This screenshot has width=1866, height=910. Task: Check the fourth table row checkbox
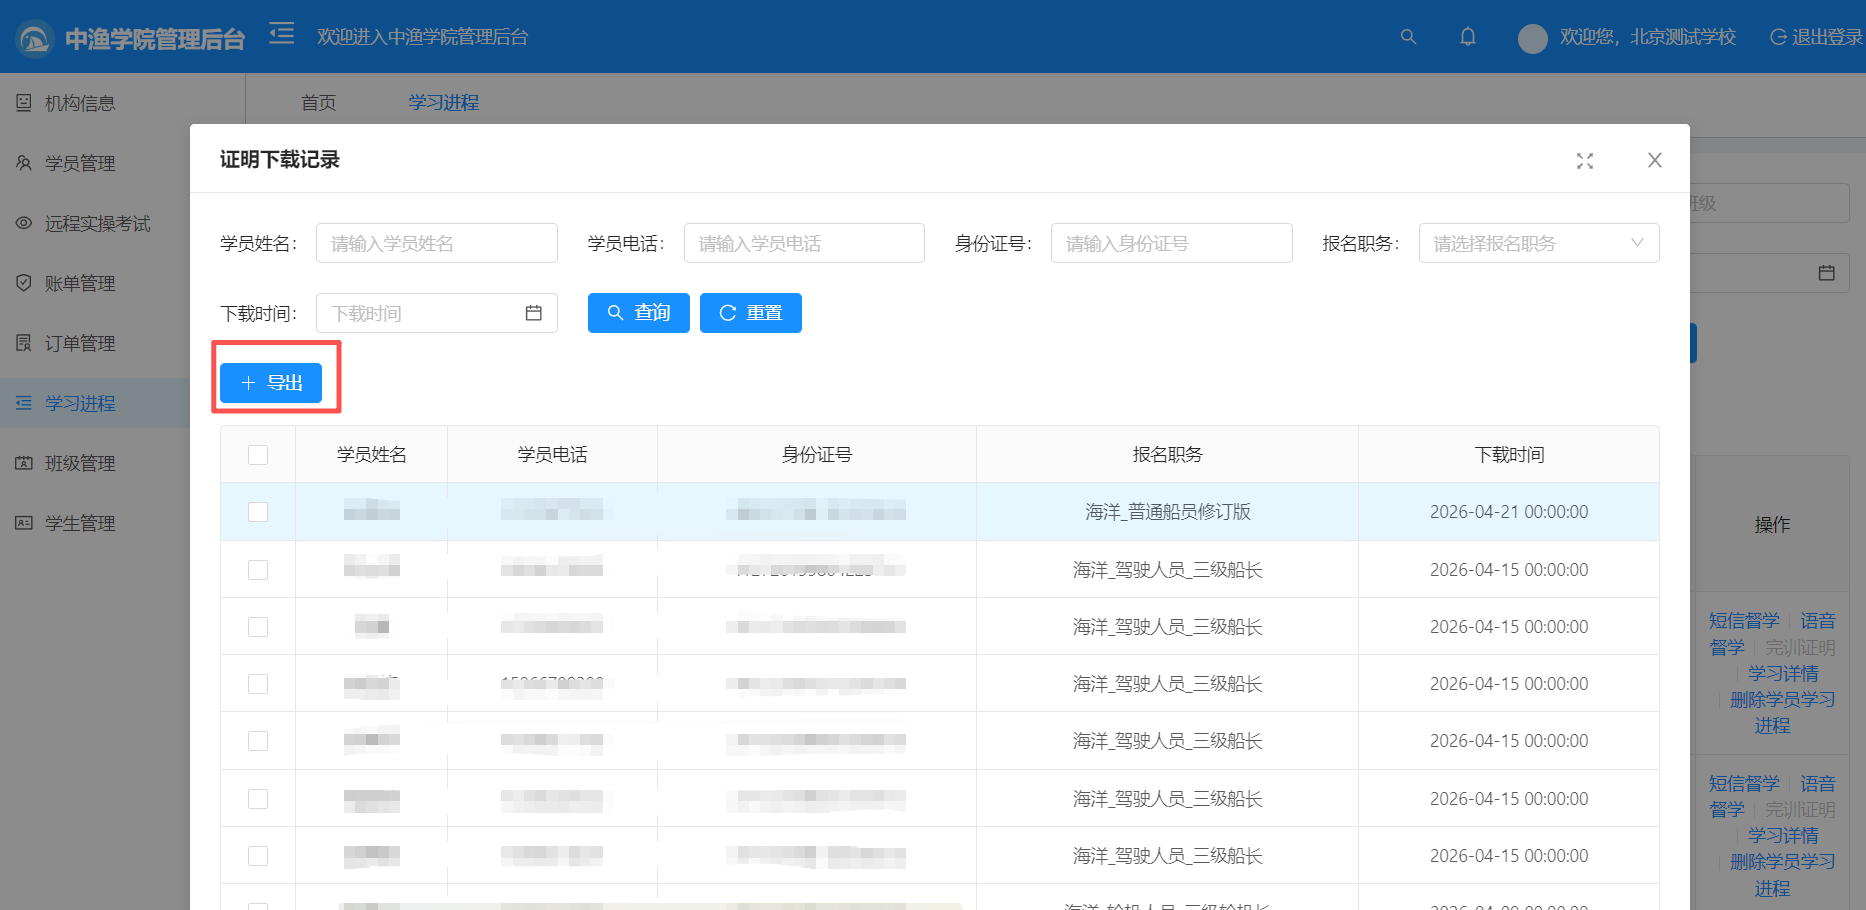258,684
